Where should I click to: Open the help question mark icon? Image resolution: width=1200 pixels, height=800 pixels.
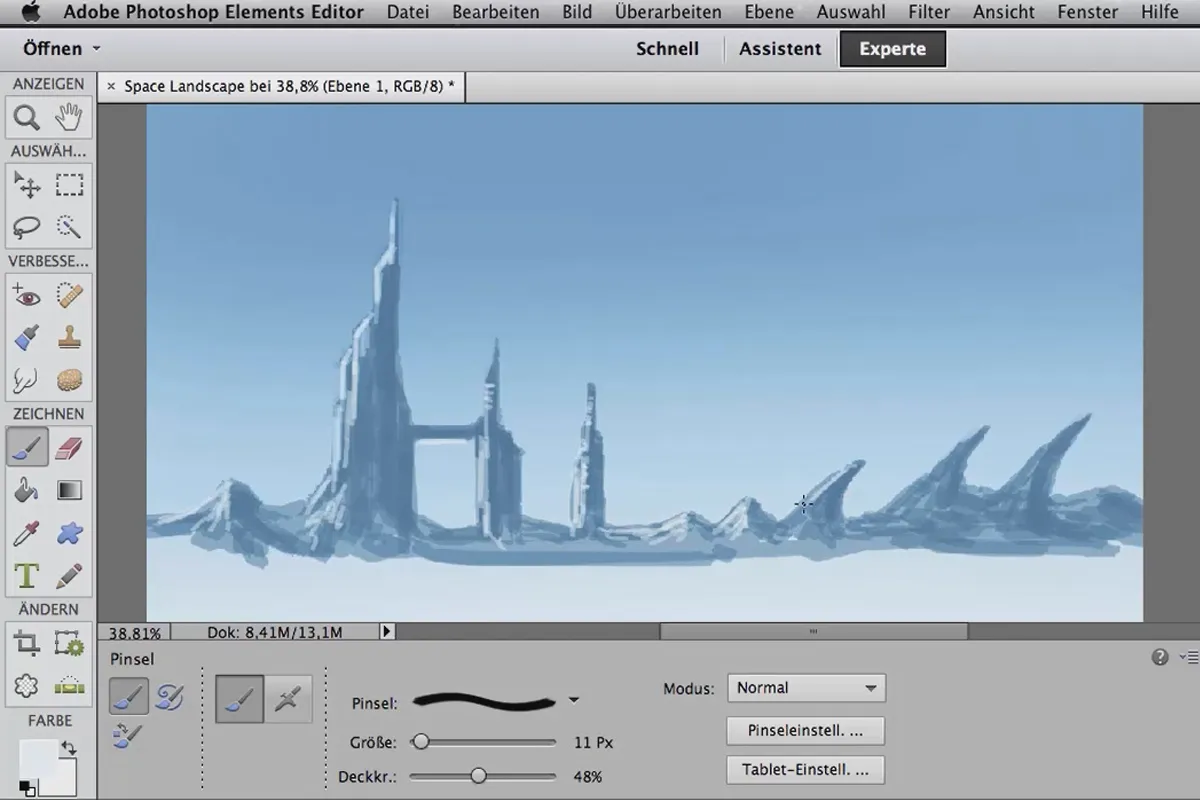1160,657
